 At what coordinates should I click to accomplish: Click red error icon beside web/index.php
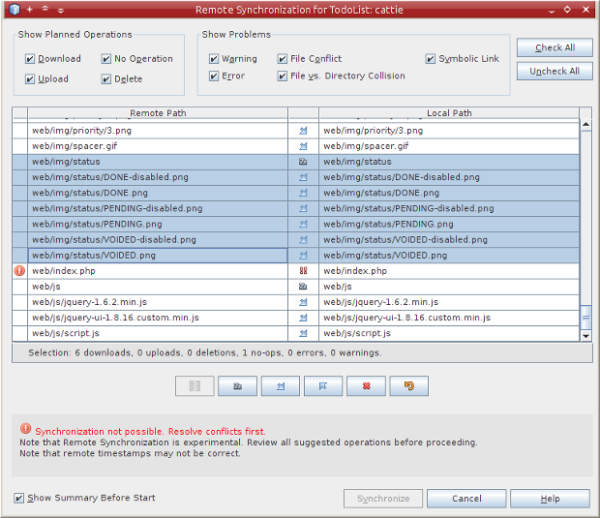[19, 271]
